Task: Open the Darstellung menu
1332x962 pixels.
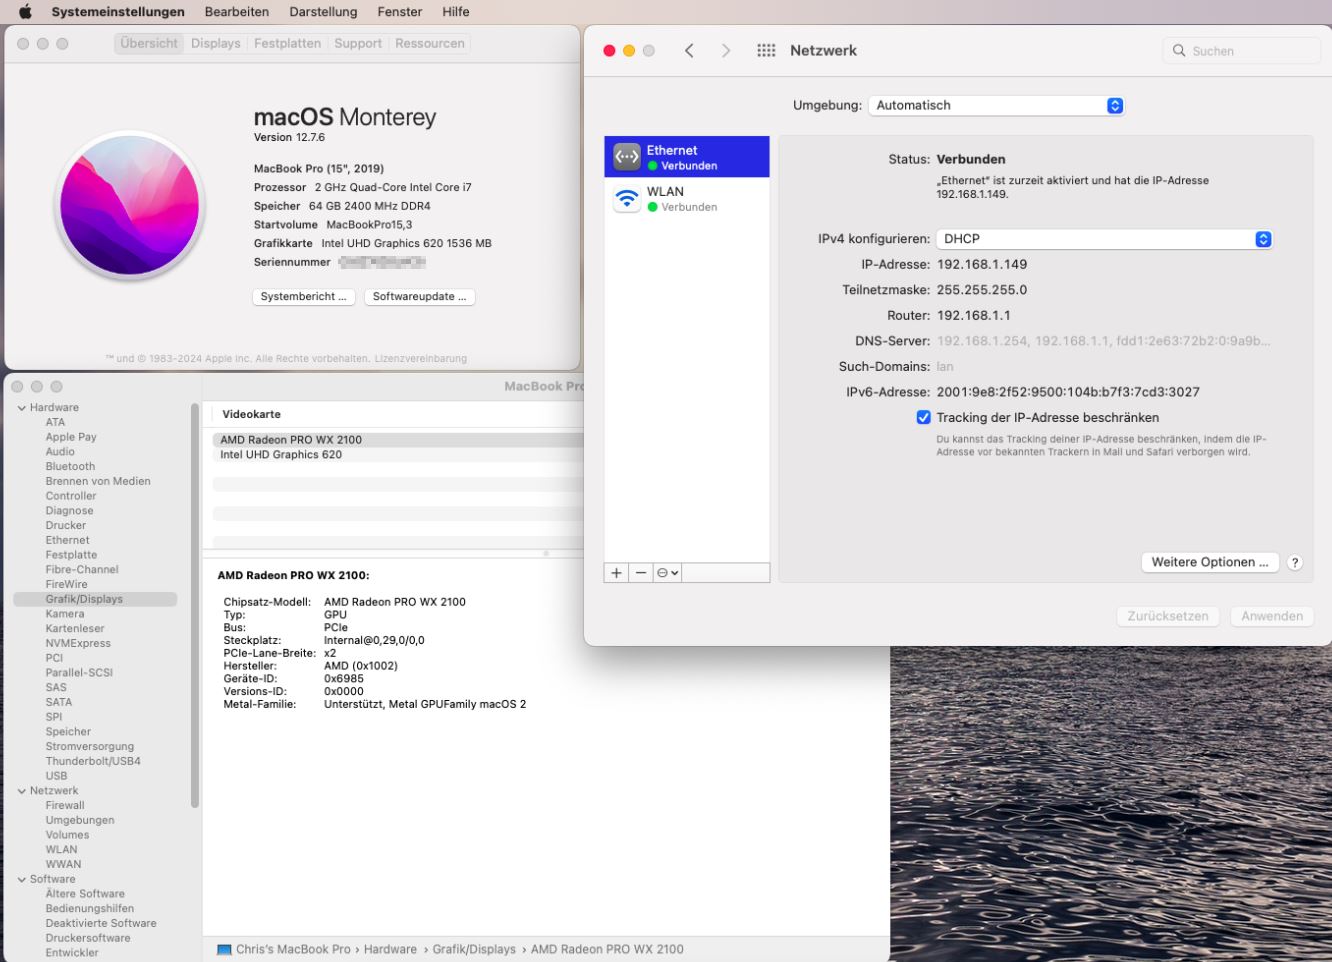Action: [323, 12]
